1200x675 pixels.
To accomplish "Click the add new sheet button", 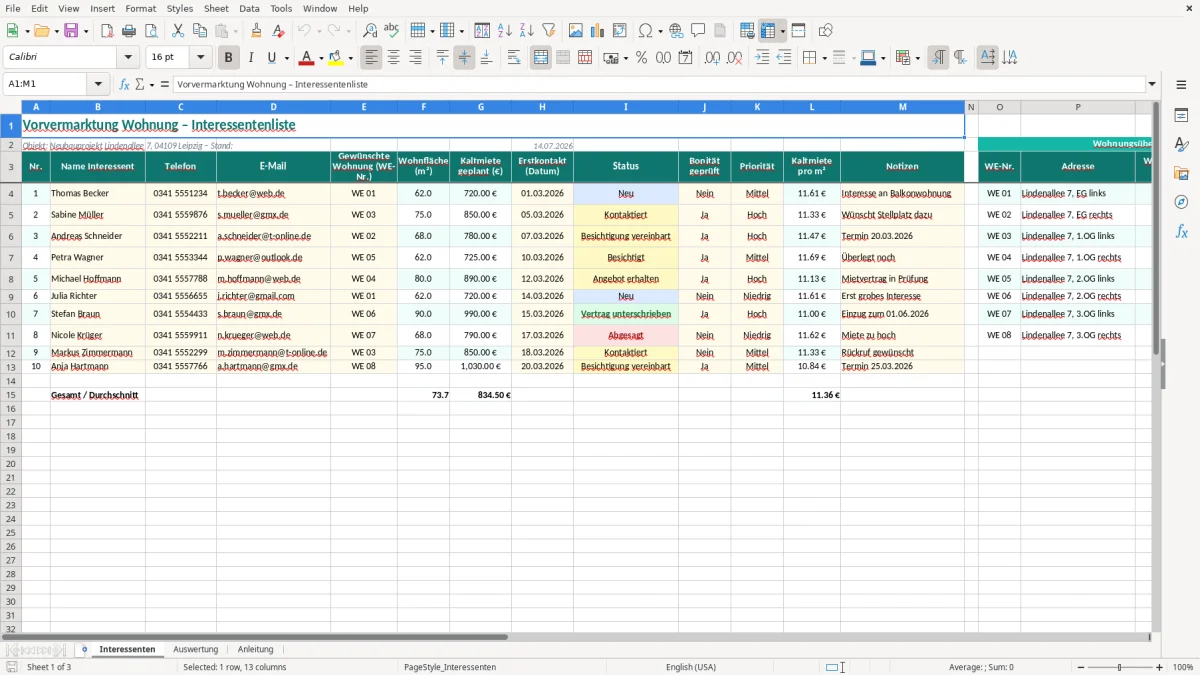I will (x=84, y=650).
